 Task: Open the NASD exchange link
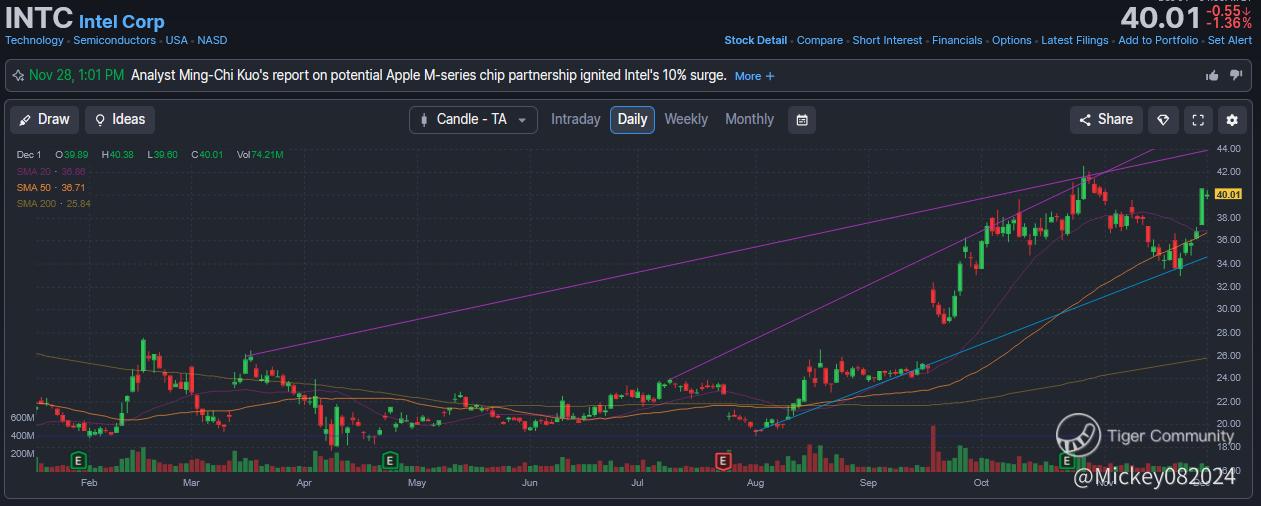[212, 40]
